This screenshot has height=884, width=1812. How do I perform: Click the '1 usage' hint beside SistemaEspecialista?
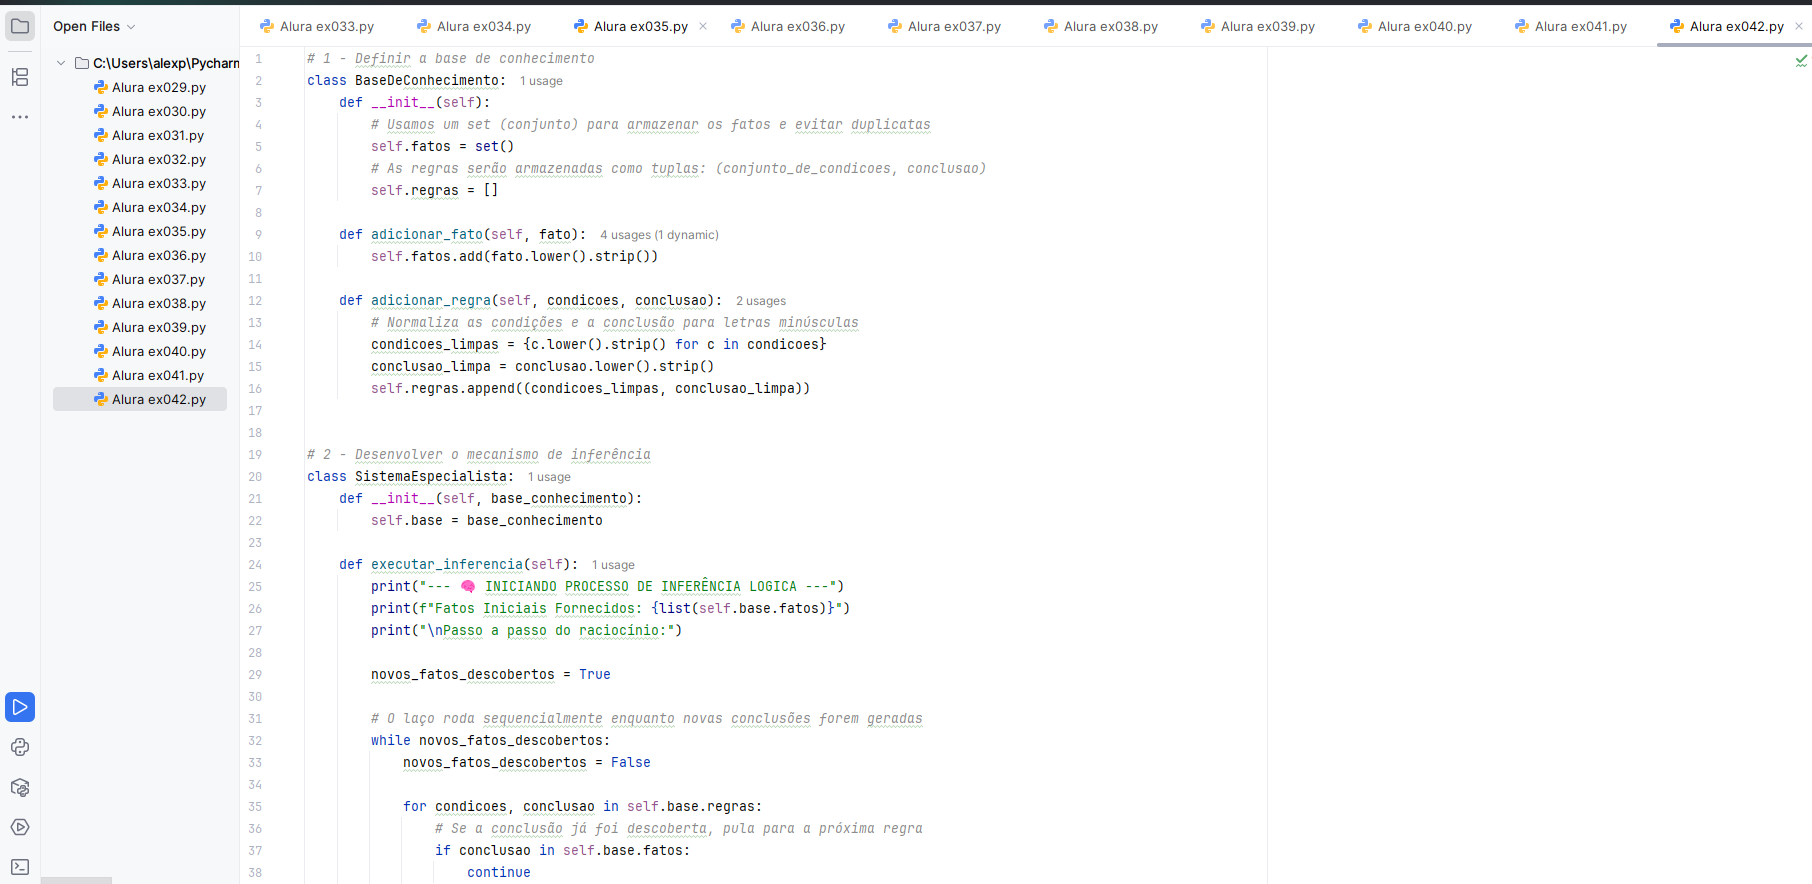coord(549,477)
